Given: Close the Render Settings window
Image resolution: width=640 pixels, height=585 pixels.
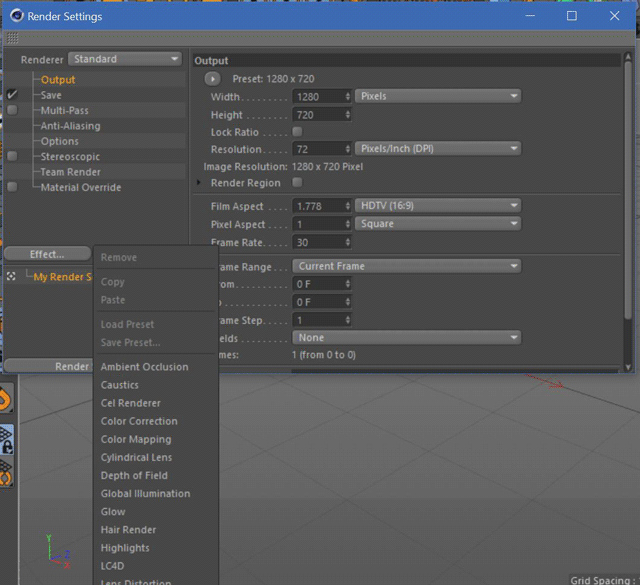Looking at the screenshot, I should click(x=615, y=16).
